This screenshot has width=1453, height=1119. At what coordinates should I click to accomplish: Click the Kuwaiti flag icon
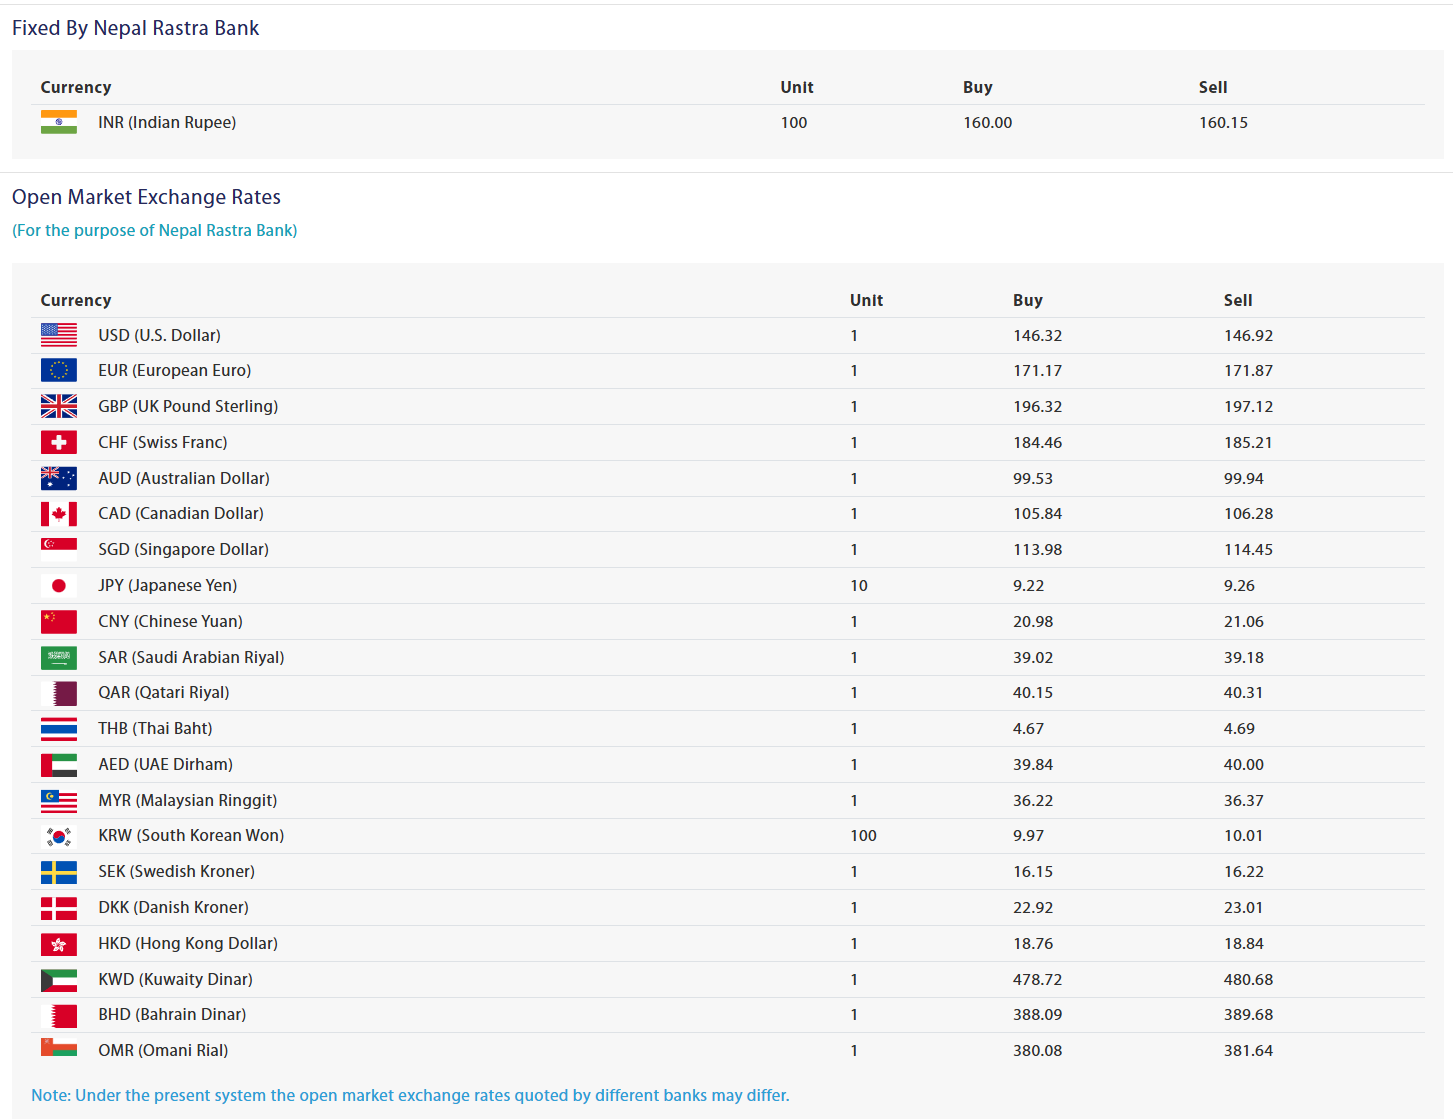(x=58, y=980)
